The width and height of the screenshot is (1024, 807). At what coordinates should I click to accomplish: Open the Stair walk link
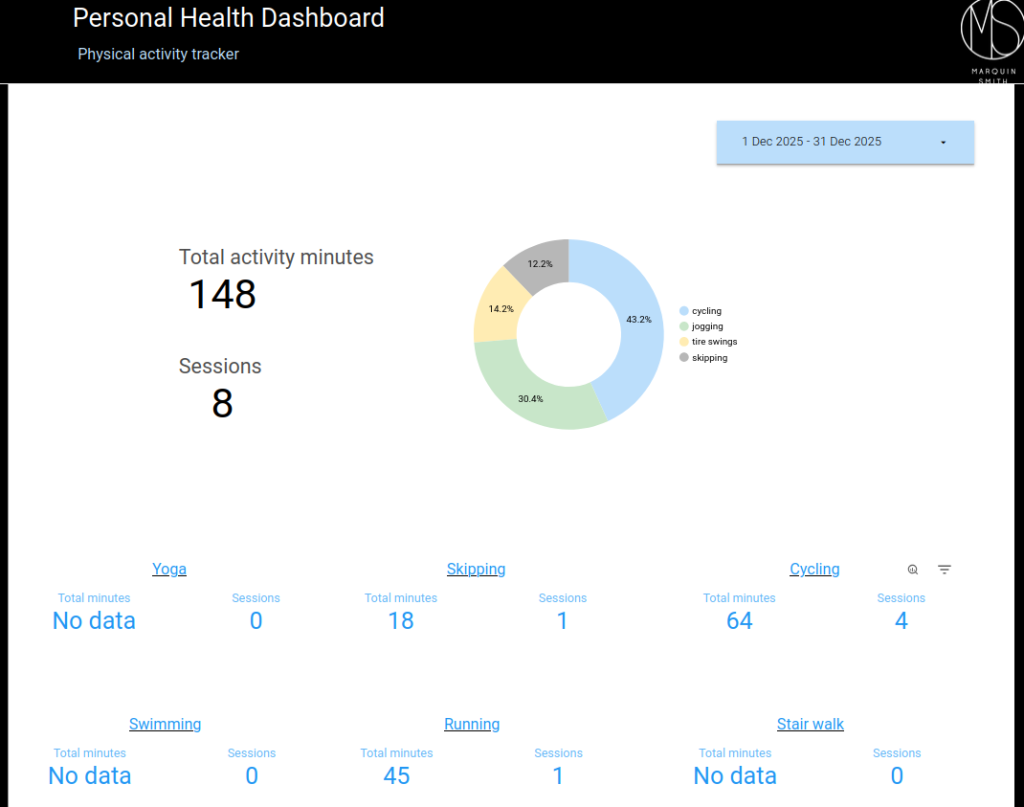click(x=810, y=724)
